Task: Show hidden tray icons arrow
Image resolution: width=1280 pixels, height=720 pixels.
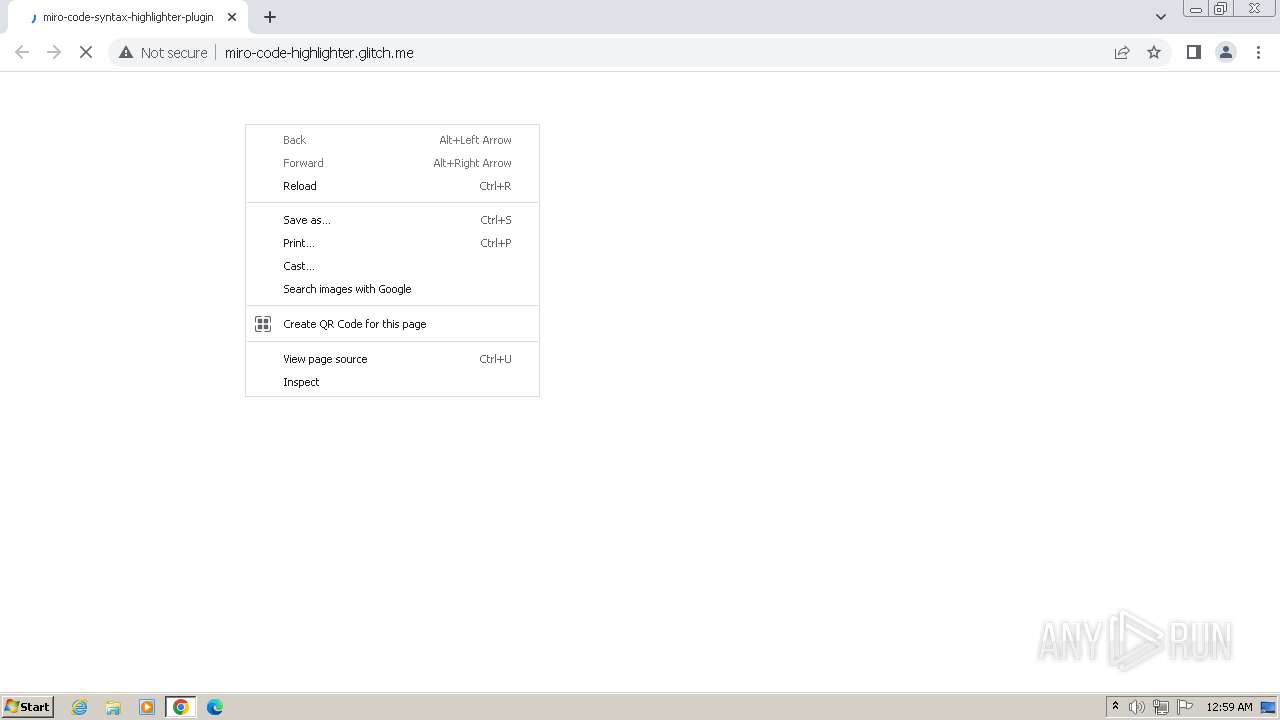Action: coord(1115,707)
